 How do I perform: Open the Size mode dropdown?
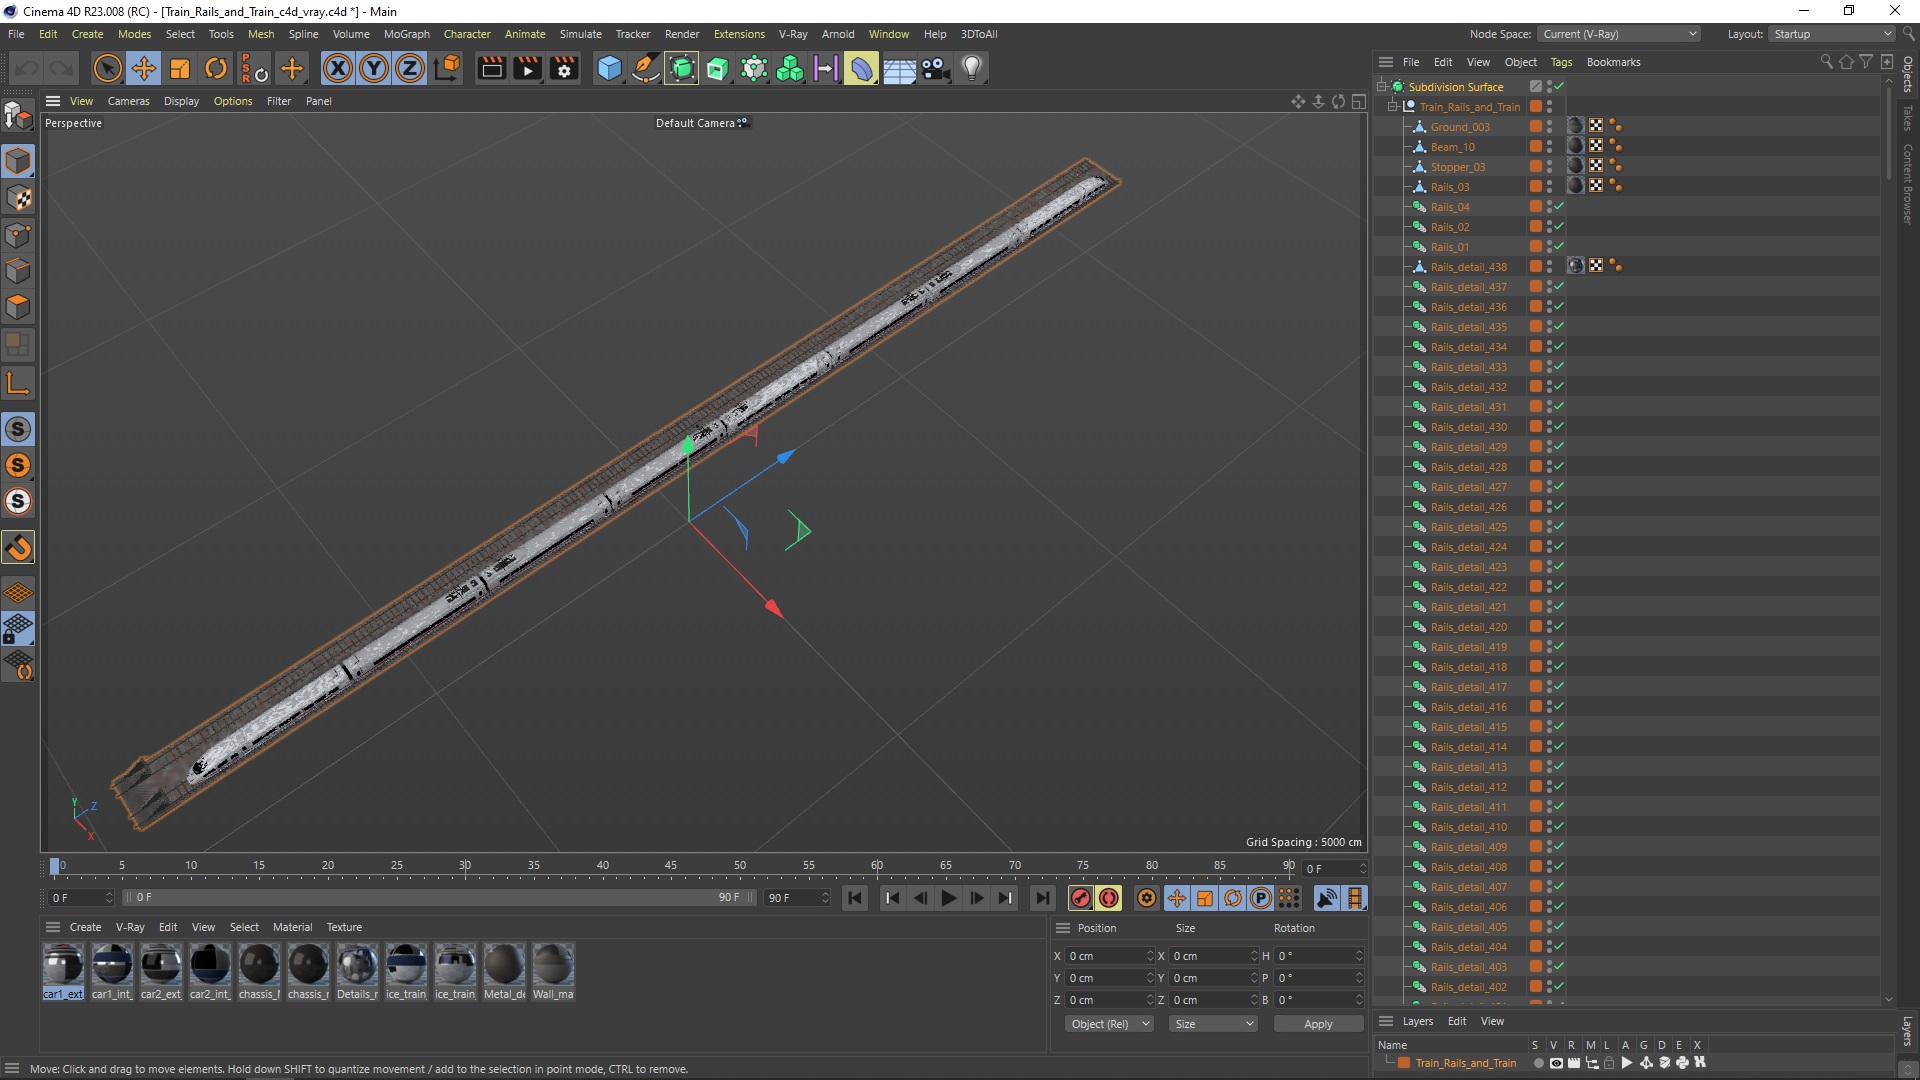tap(1213, 1024)
